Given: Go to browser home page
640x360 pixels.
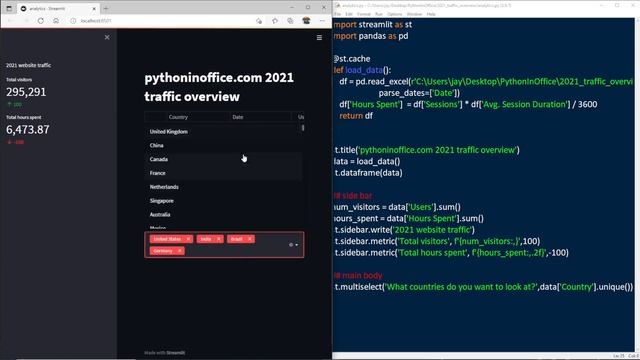Looking at the screenshot, I should point(56,21).
